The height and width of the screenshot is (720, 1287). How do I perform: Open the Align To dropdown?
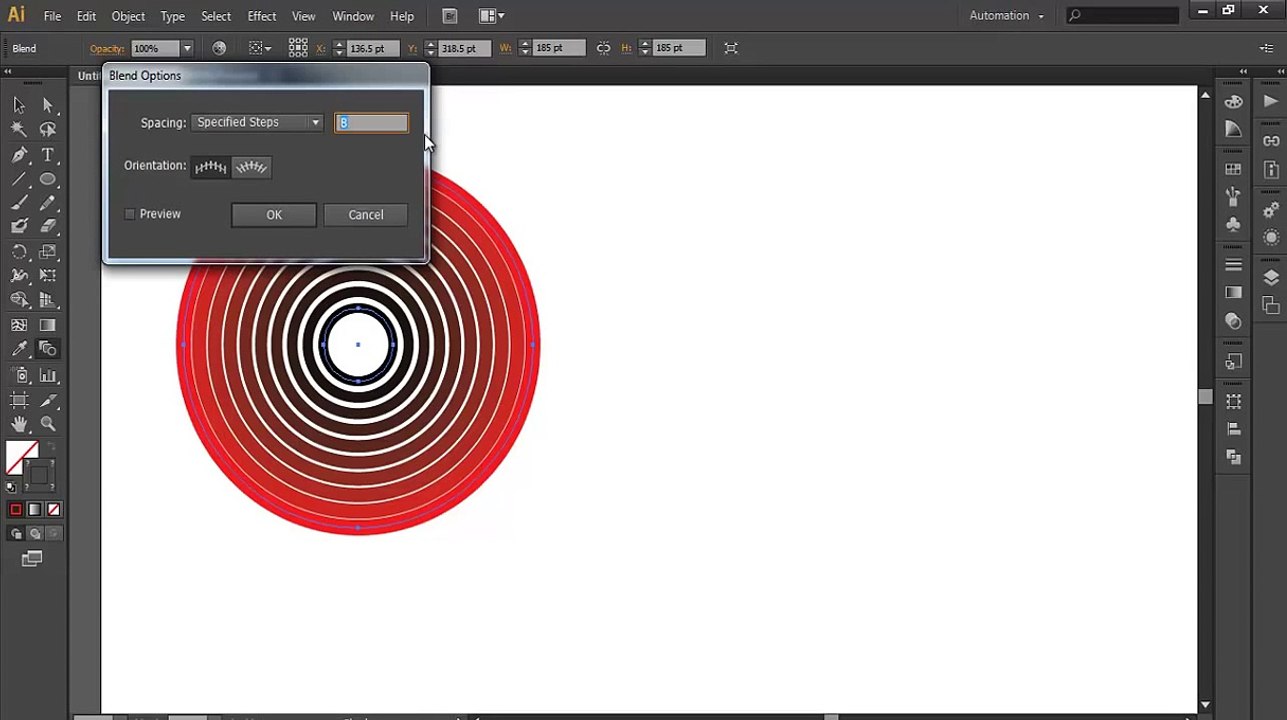click(x=260, y=48)
